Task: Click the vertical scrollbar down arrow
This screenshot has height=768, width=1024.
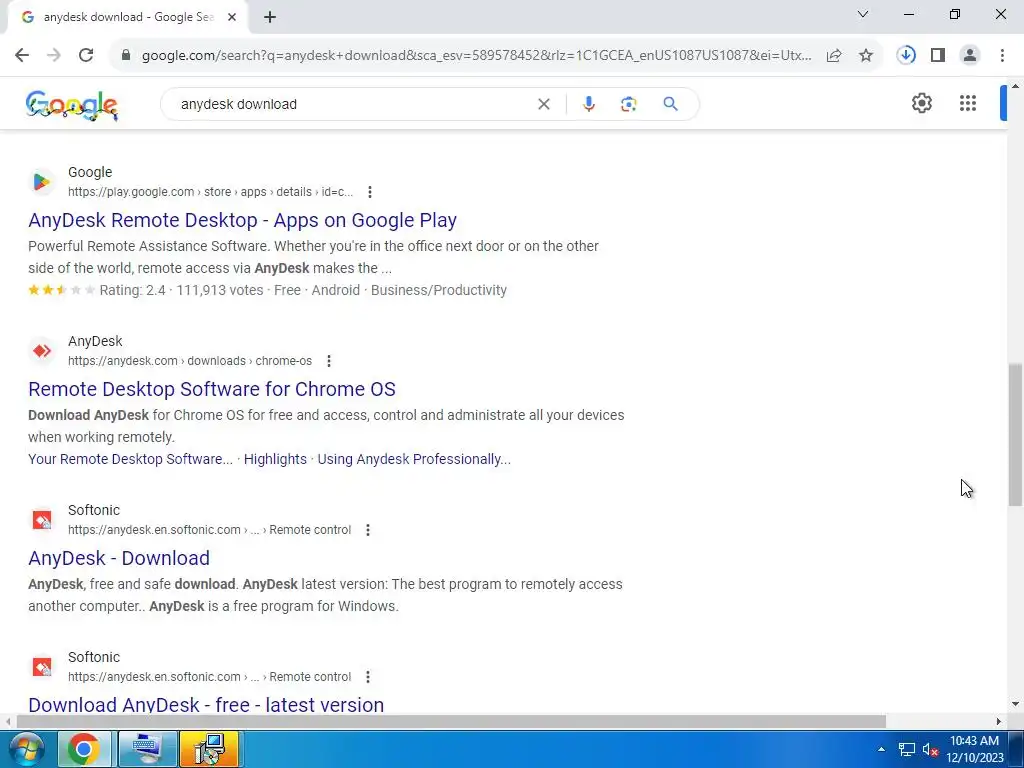Action: coord(1016,704)
